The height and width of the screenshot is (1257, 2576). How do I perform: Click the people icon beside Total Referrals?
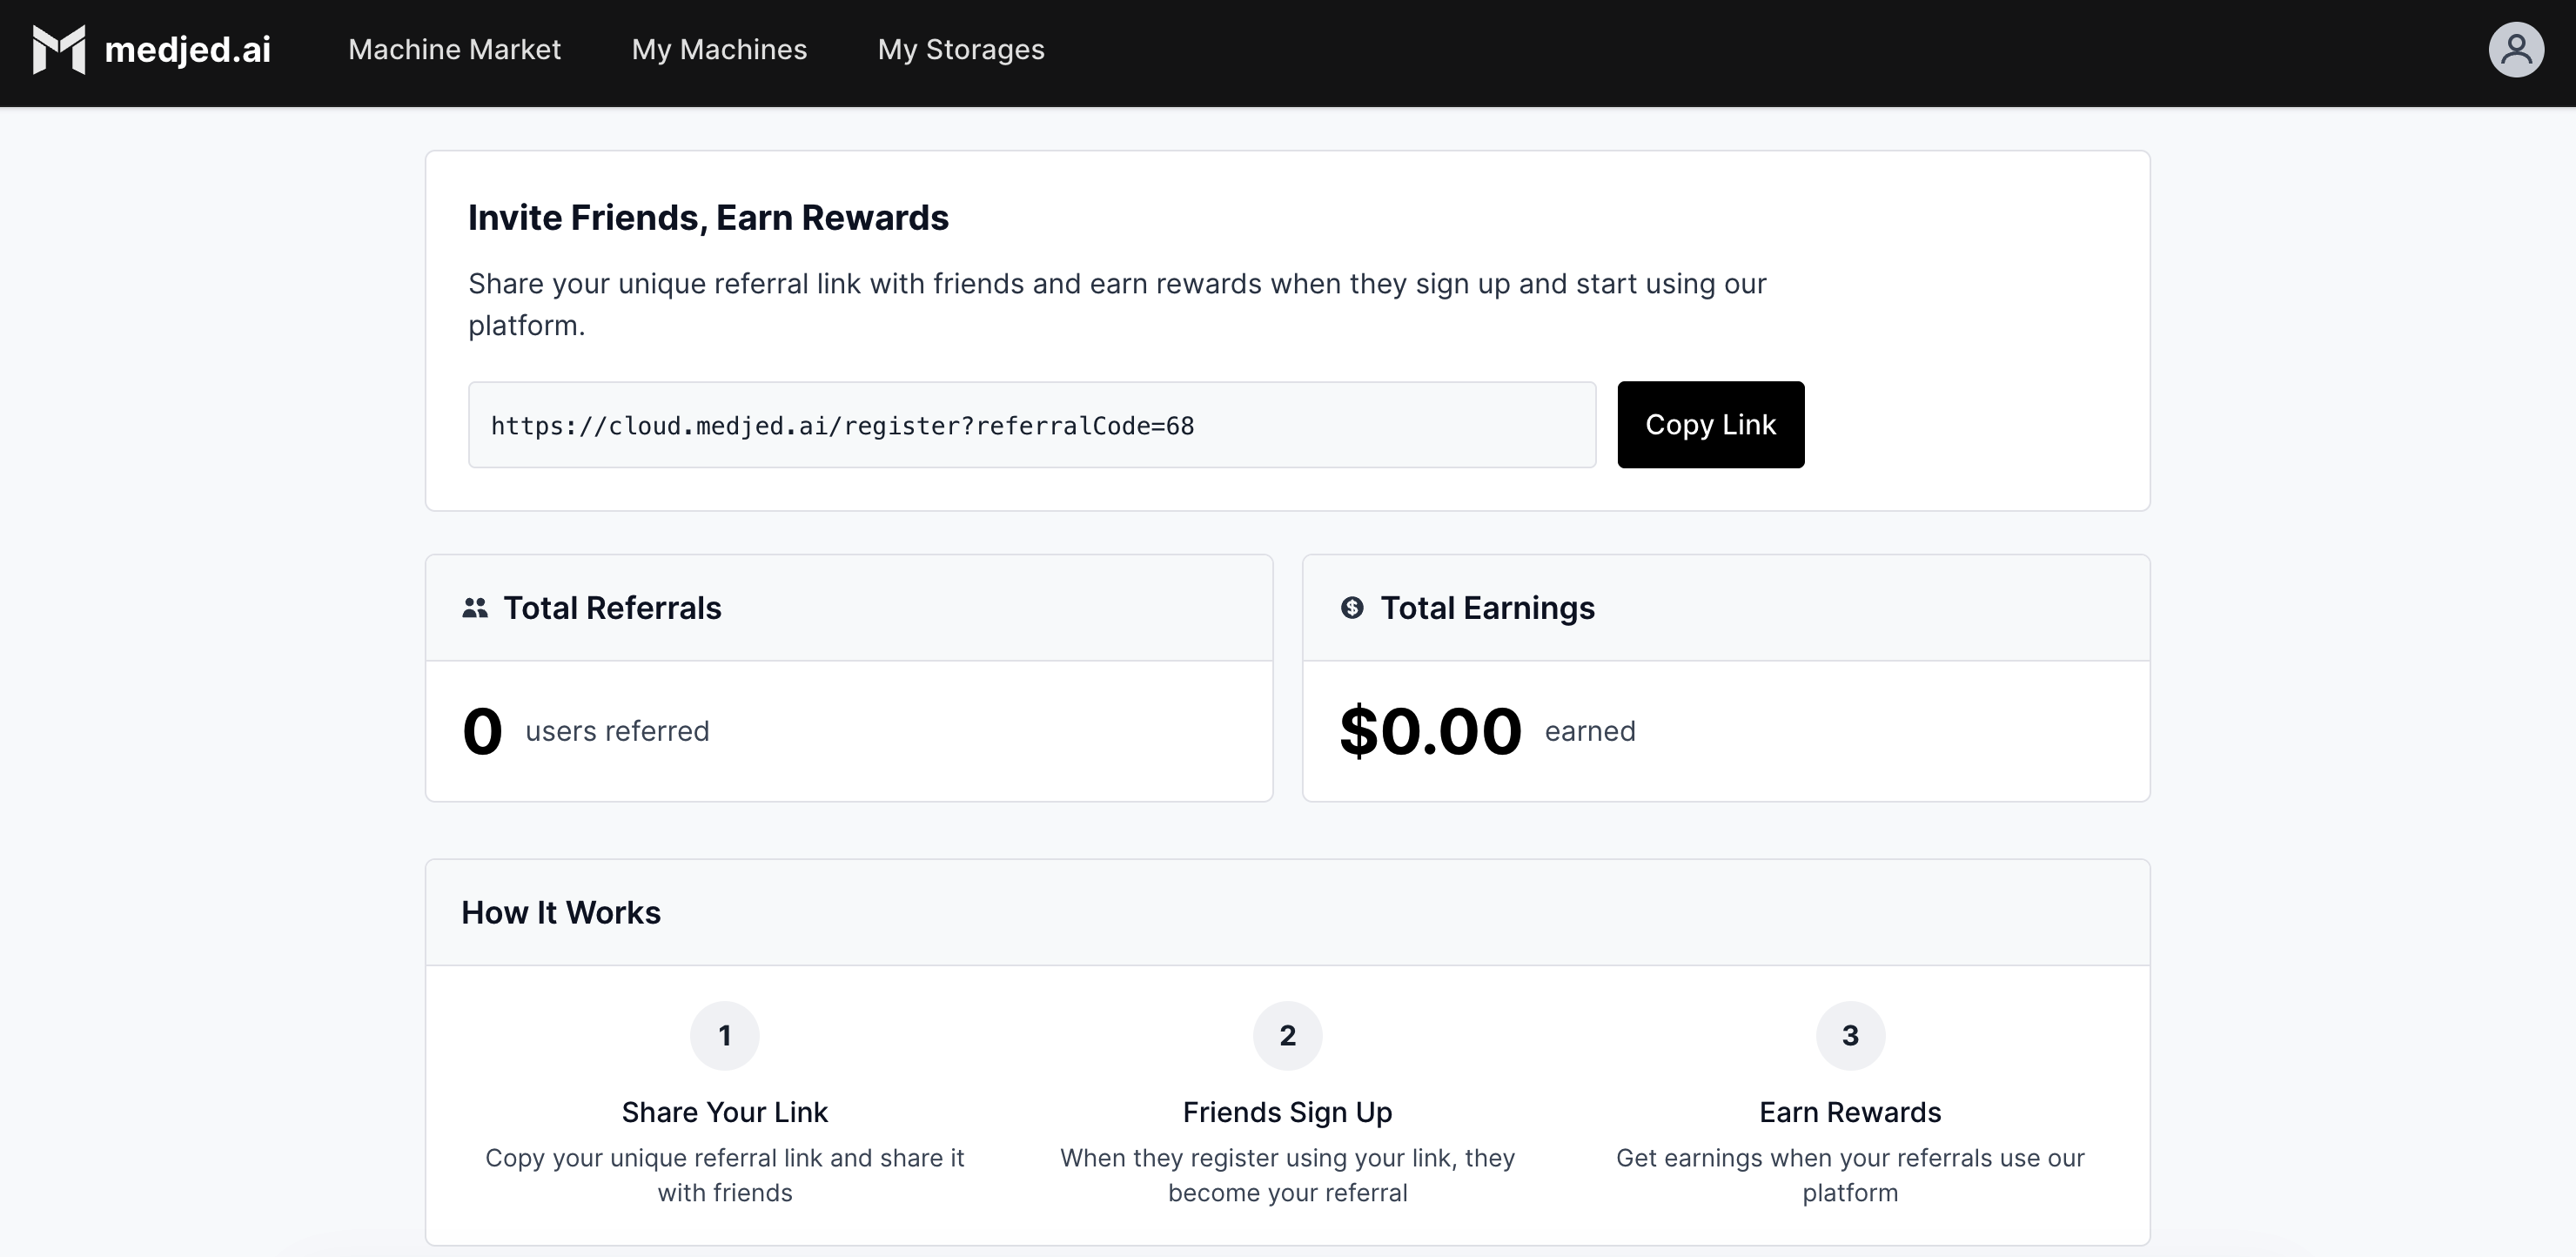[475, 607]
